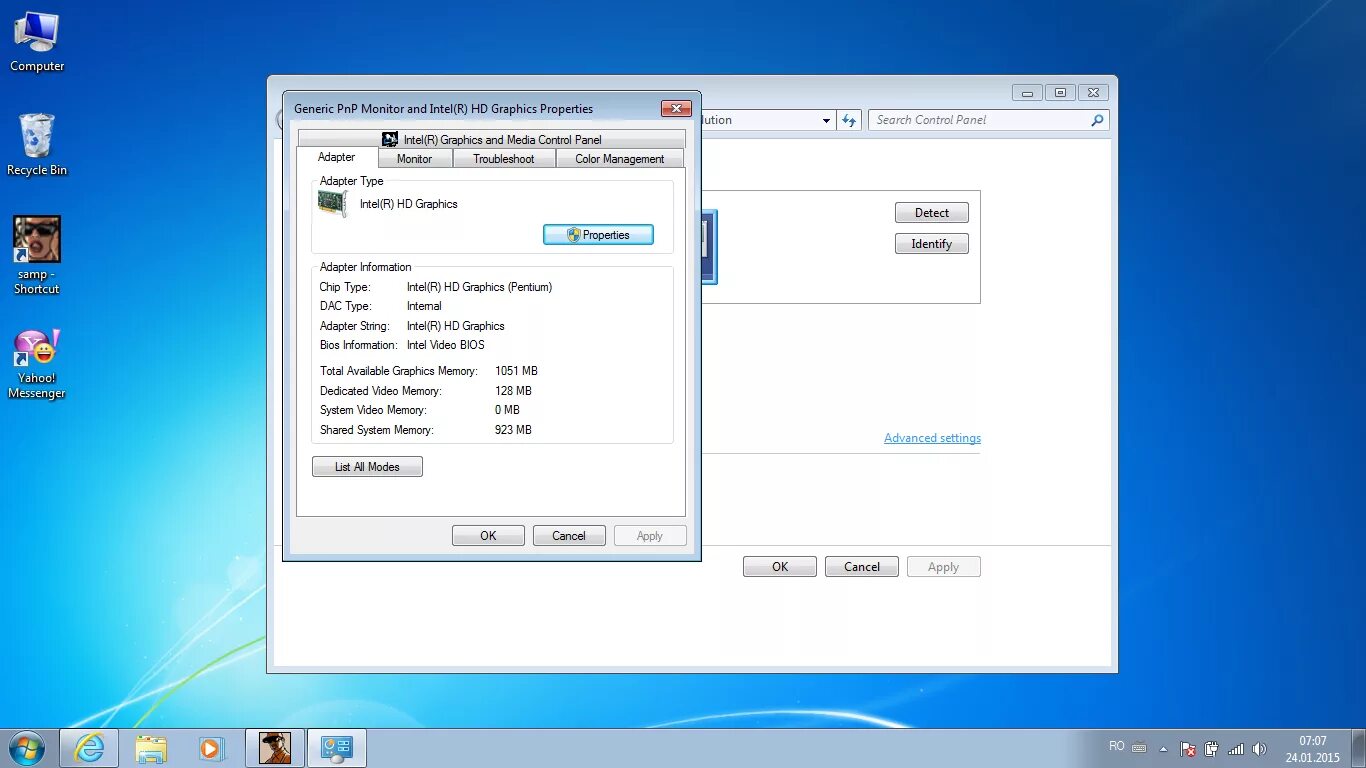
Task: Click Cancel in the Screen Resolution window
Action: (x=862, y=567)
